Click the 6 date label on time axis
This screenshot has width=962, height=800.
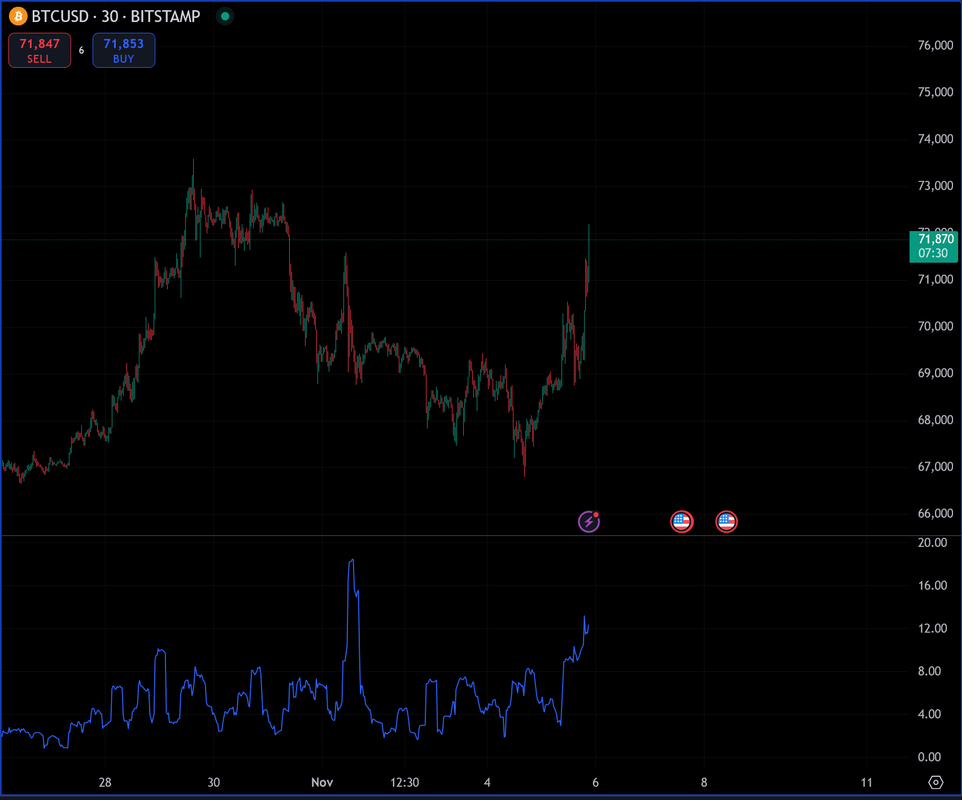click(596, 782)
